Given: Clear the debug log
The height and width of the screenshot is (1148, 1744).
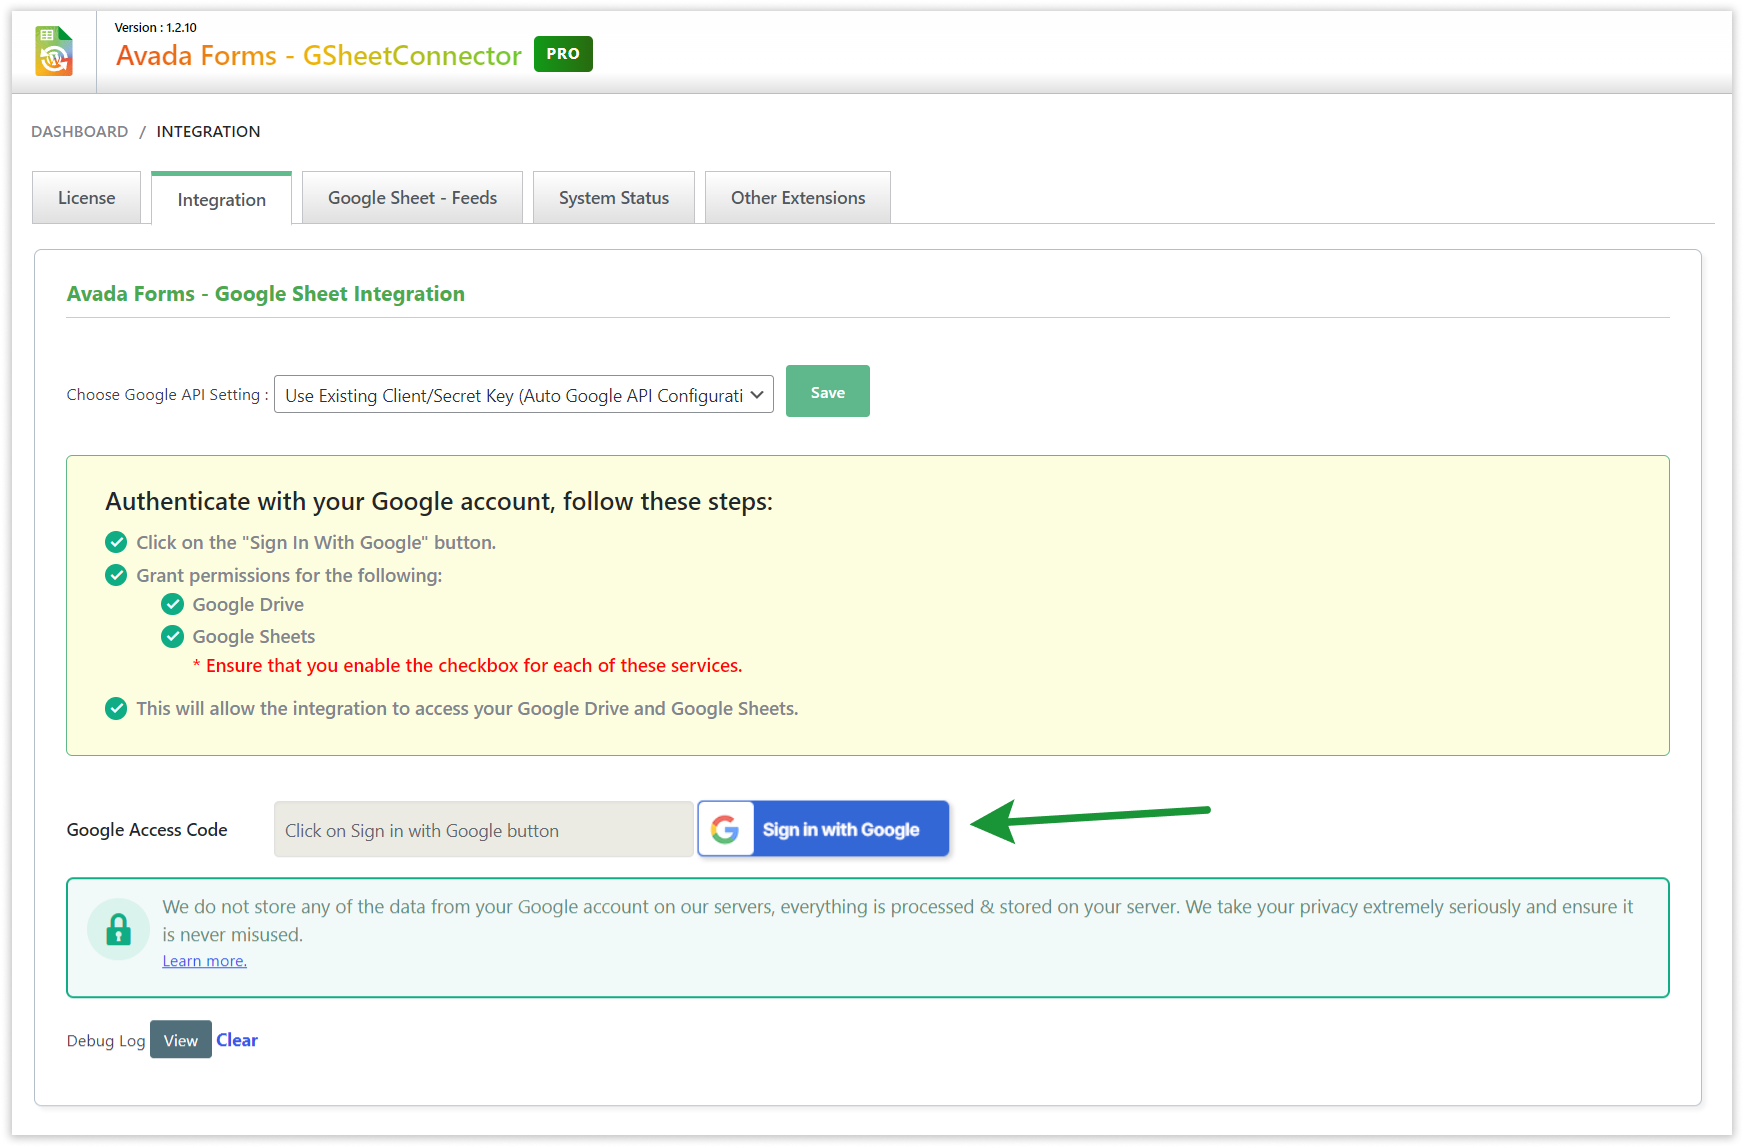Looking at the screenshot, I should [237, 1040].
